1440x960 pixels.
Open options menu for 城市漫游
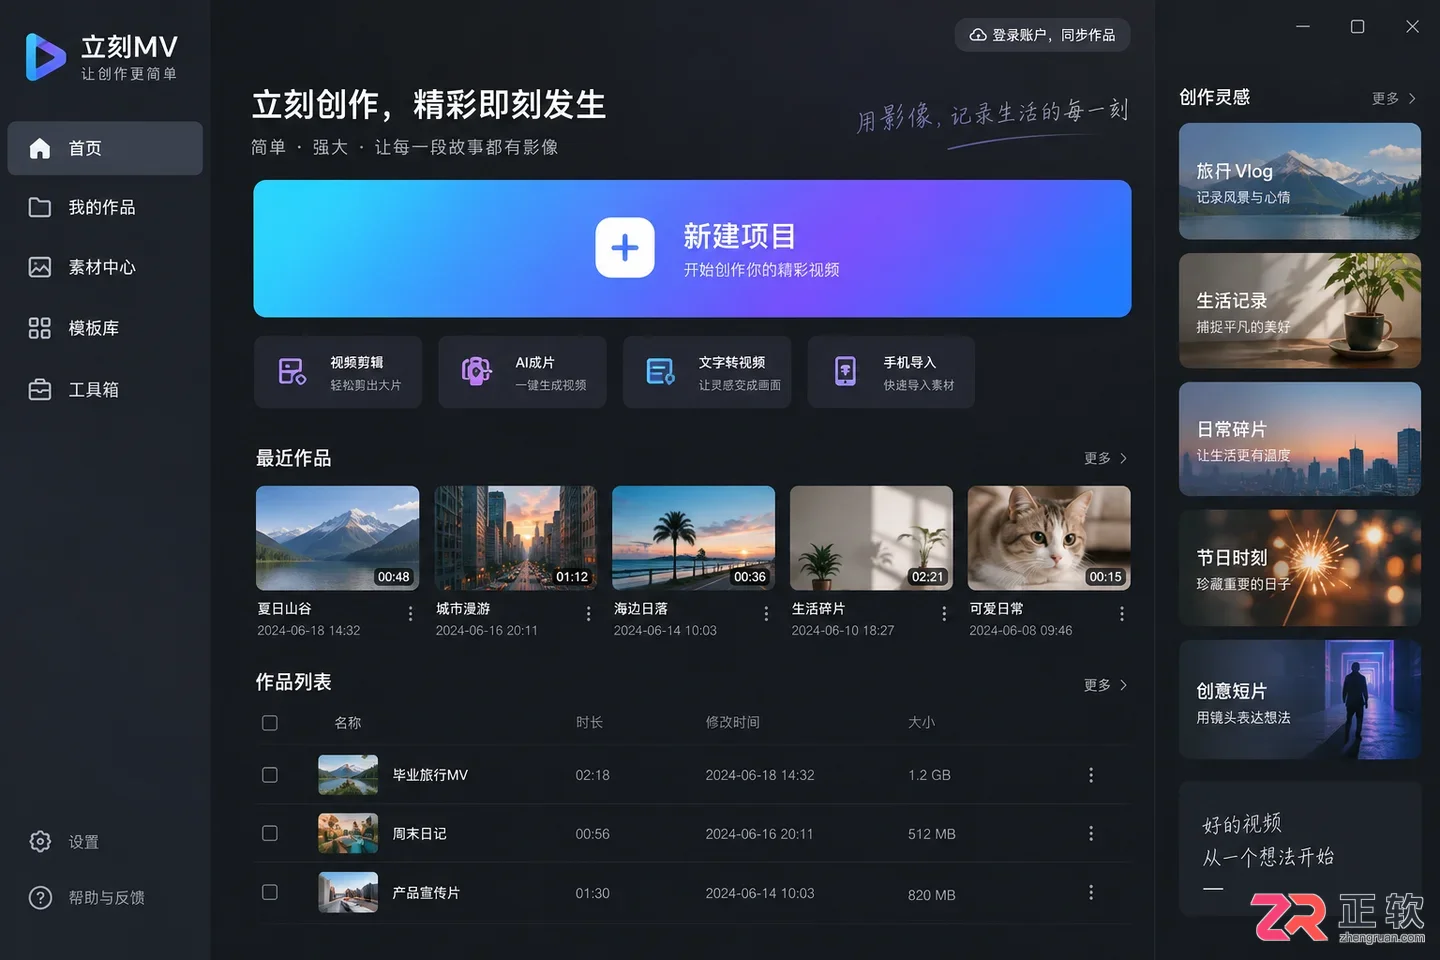click(x=588, y=614)
